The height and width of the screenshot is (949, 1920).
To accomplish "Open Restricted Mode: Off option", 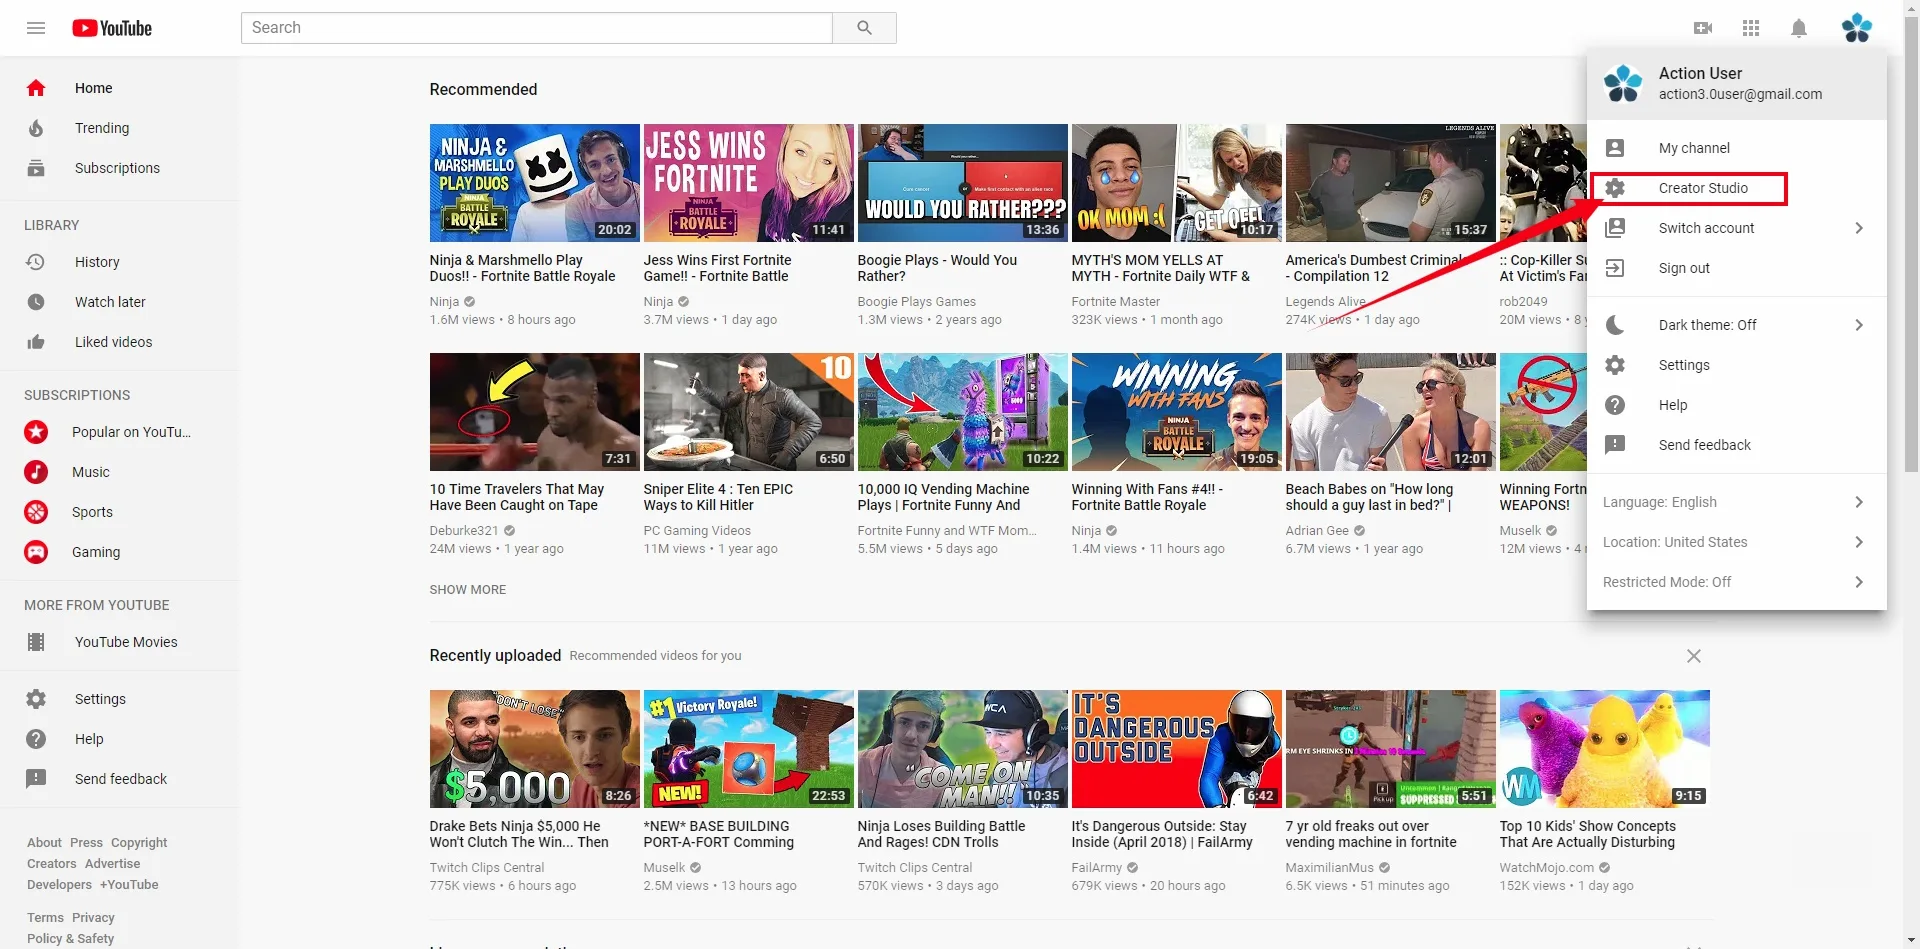I will (x=1737, y=582).
